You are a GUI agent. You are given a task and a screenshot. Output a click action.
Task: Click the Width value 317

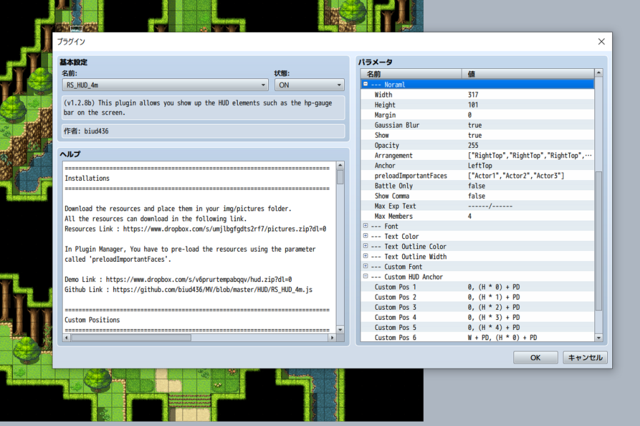click(x=473, y=95)
